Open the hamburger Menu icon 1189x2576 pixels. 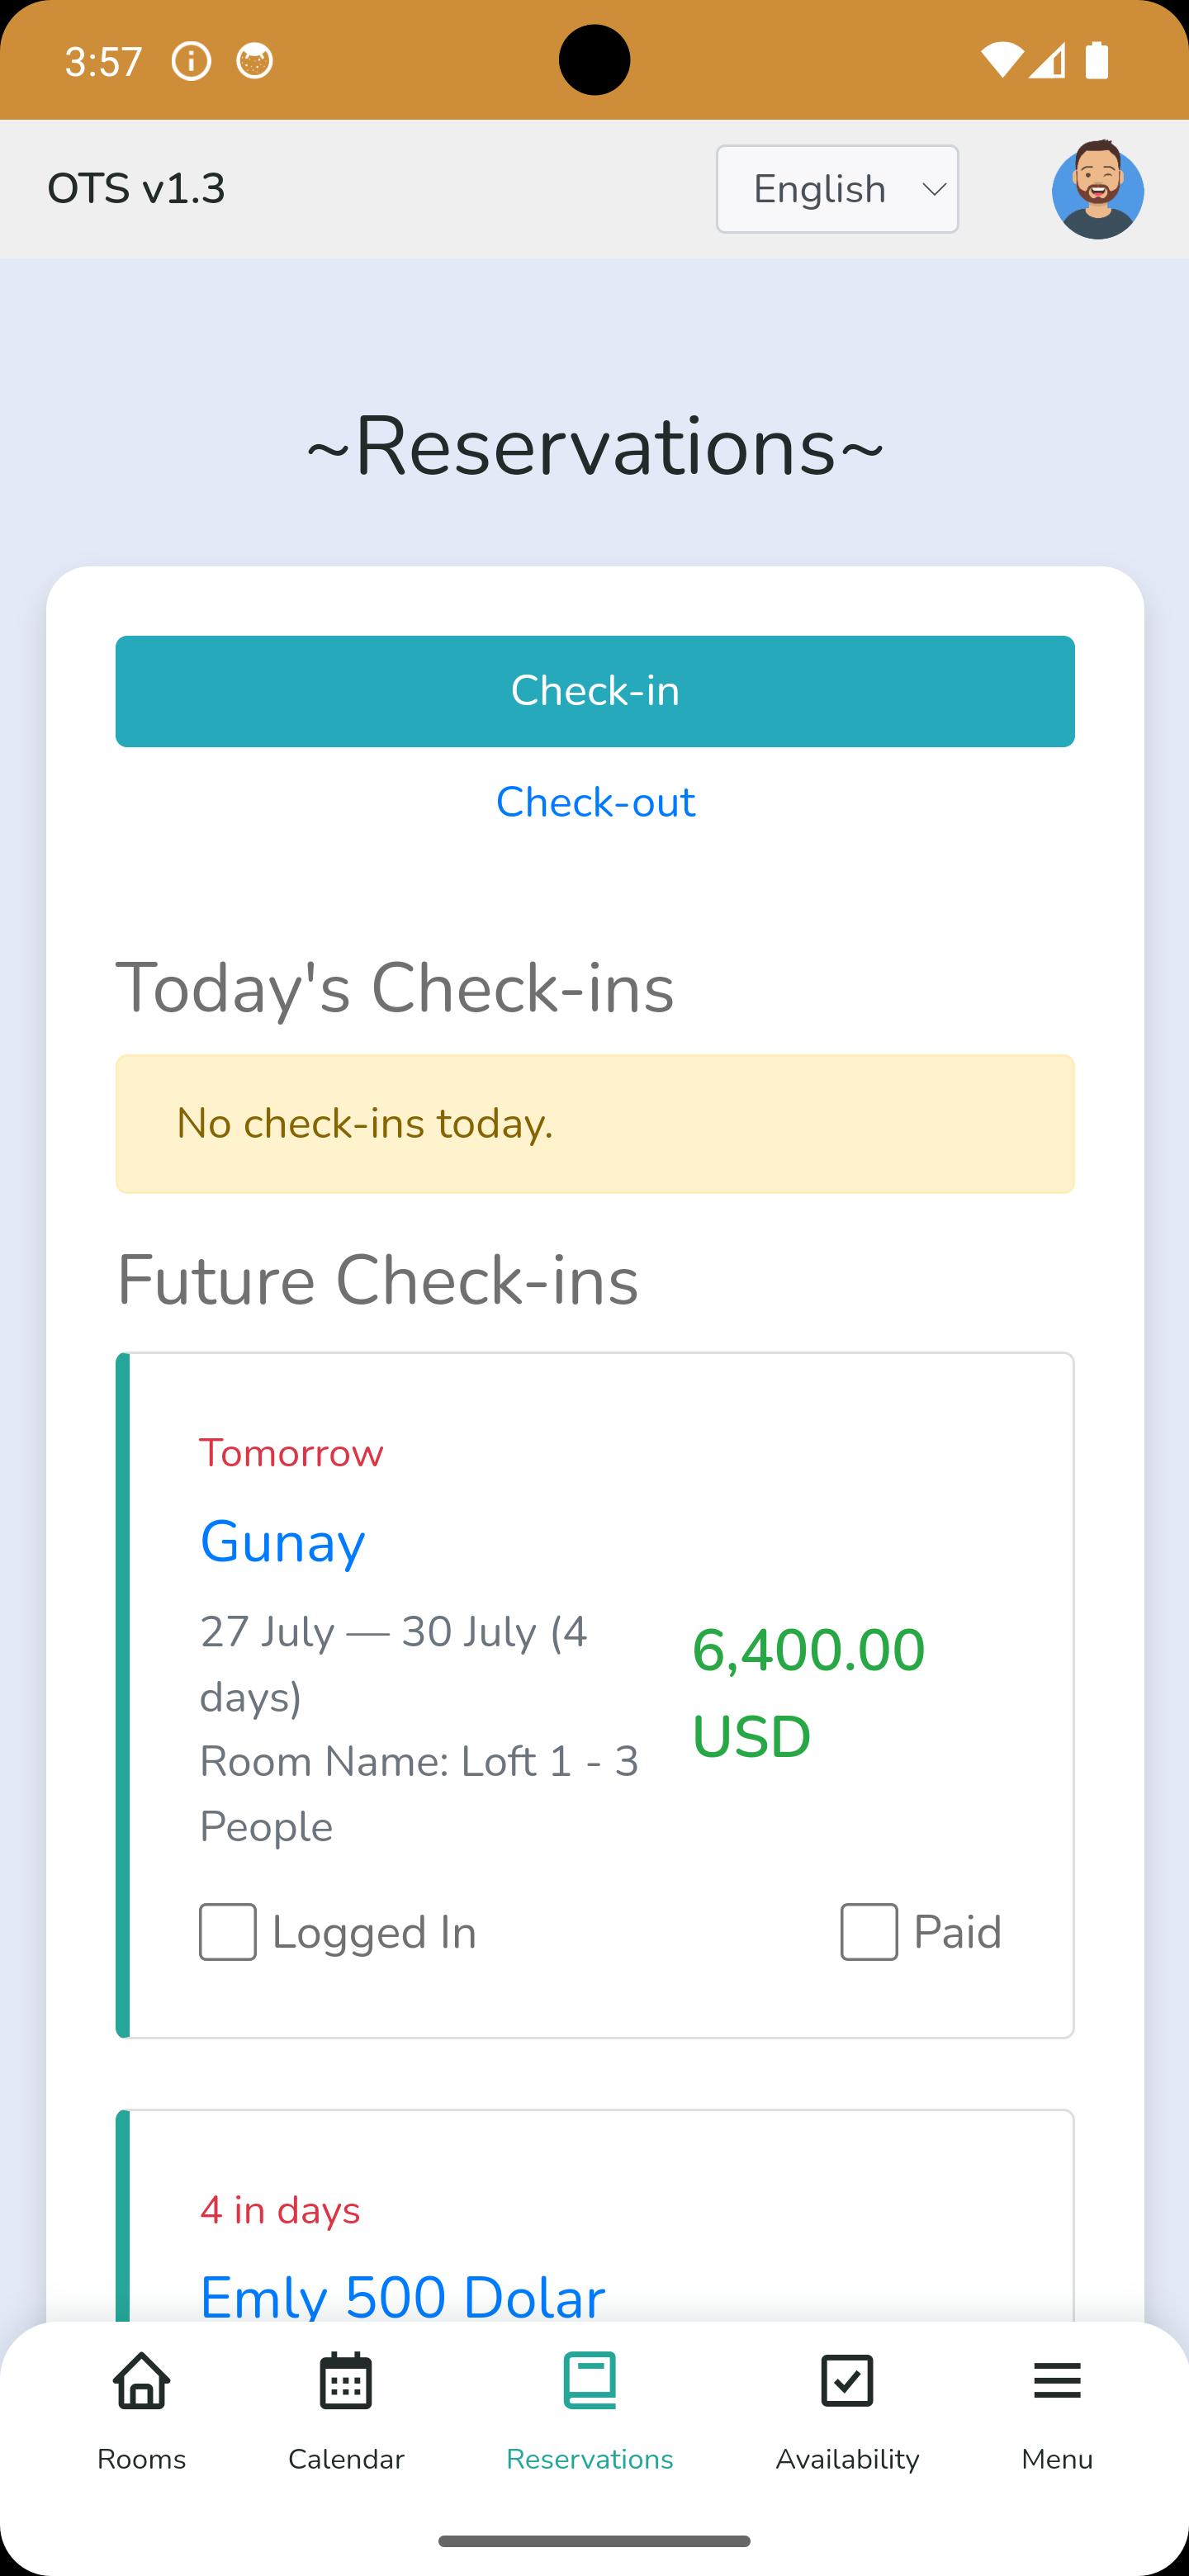[x=1057, y=2380]
